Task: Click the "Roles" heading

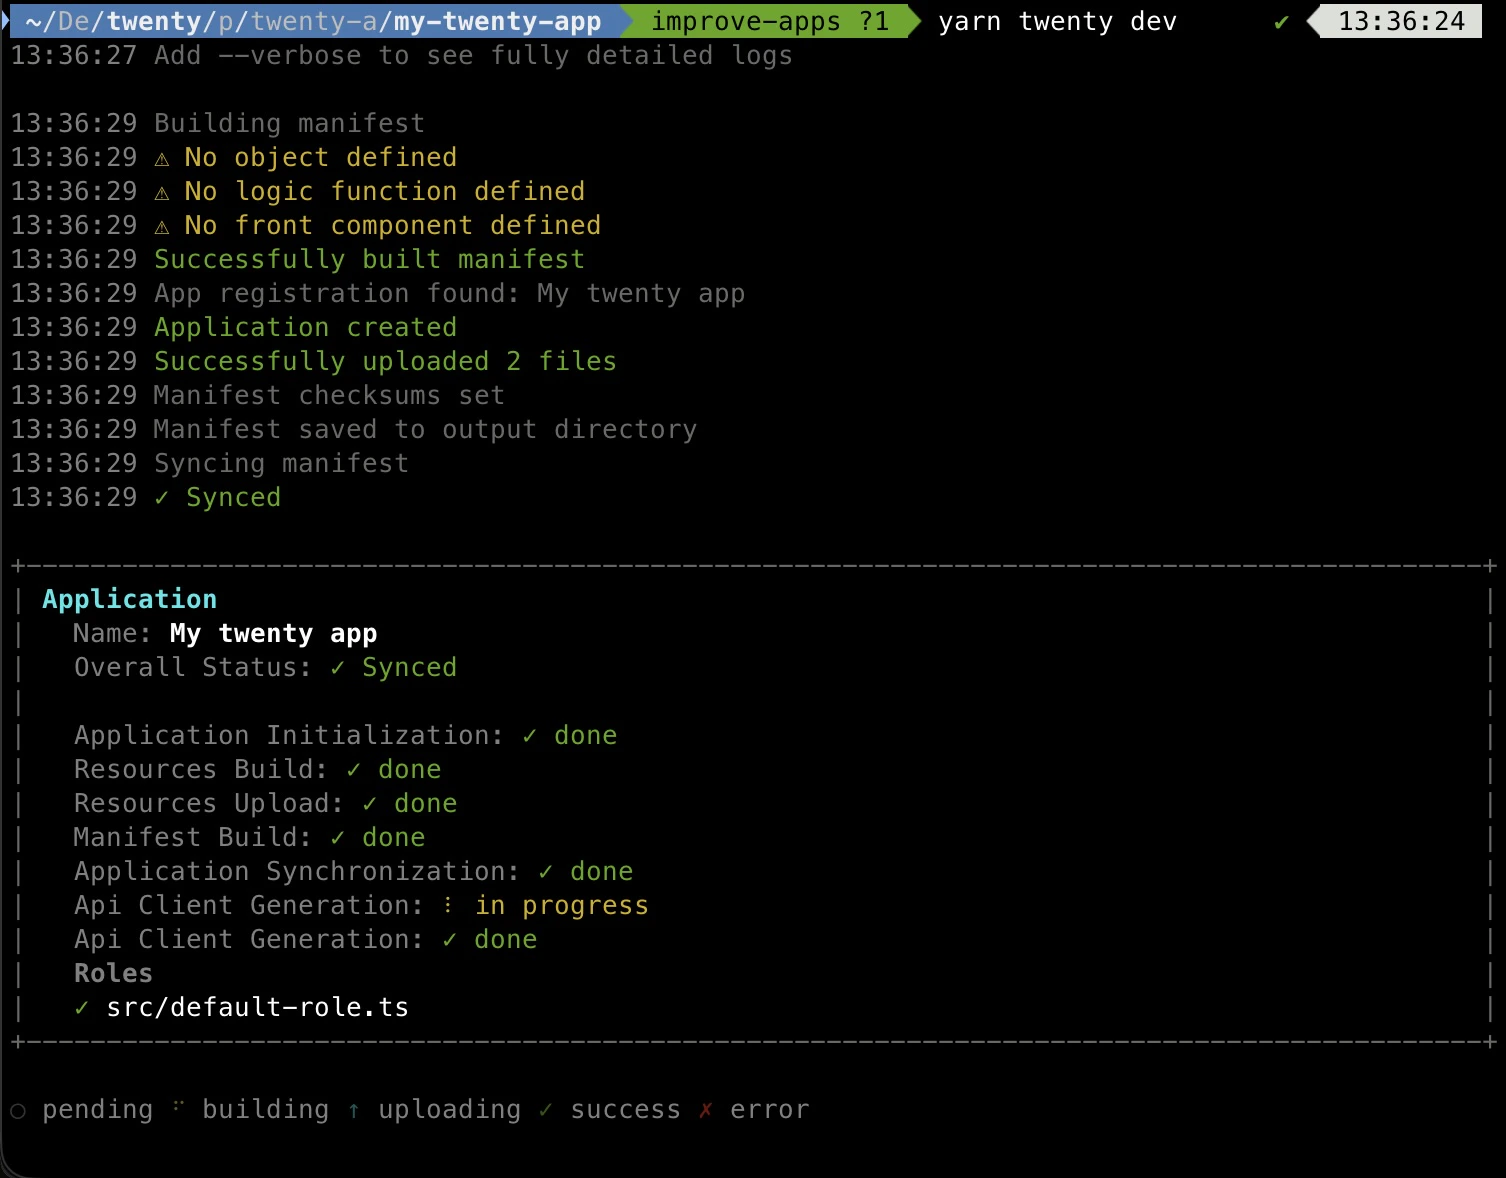Action: (x=113, y=973)
